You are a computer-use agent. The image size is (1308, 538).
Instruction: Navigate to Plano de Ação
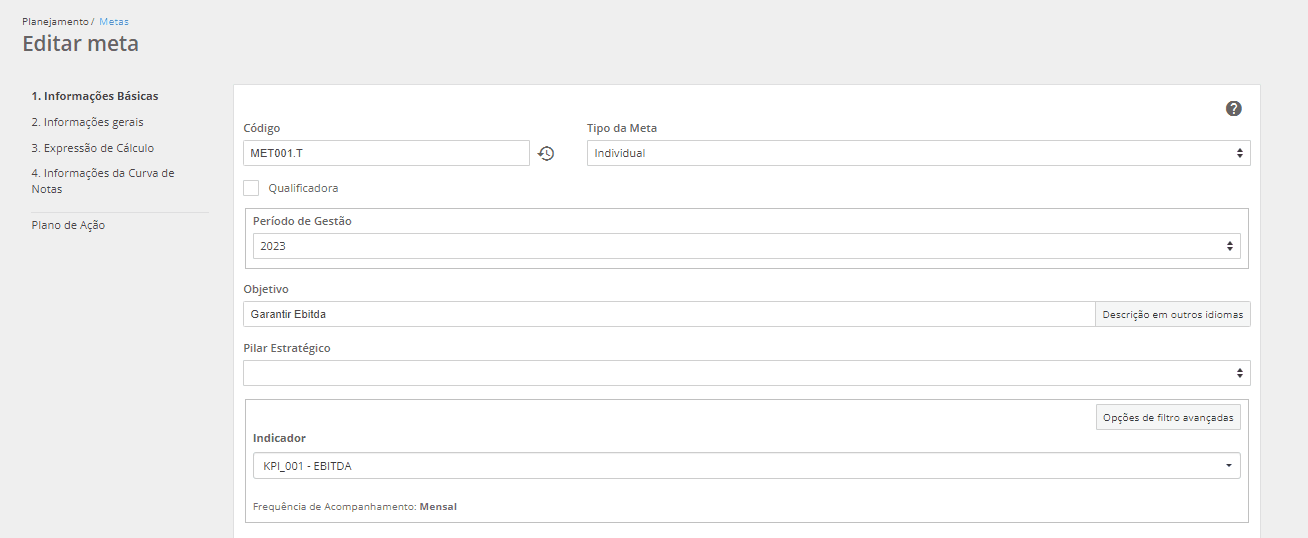(68, 225)
